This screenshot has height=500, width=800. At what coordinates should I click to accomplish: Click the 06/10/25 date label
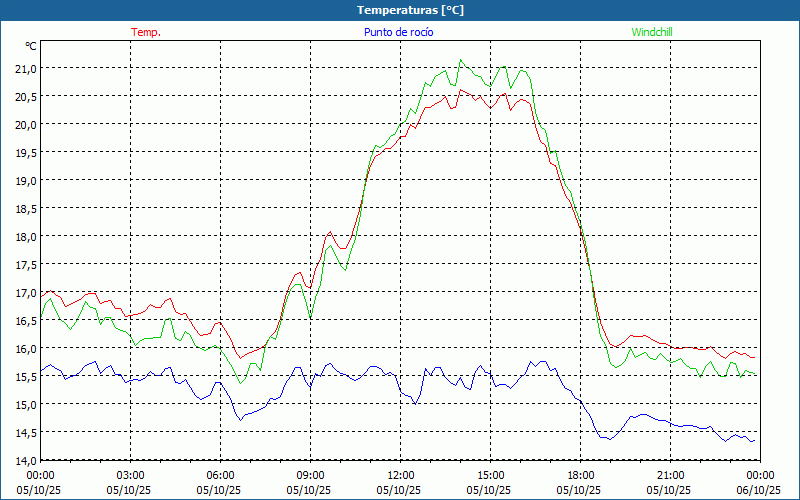759,490
